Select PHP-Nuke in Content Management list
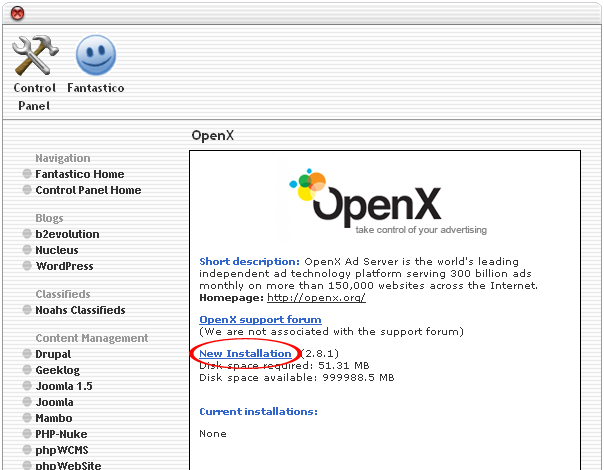The height and width of the screenshot is (470, 604). [x=62, y=434]
